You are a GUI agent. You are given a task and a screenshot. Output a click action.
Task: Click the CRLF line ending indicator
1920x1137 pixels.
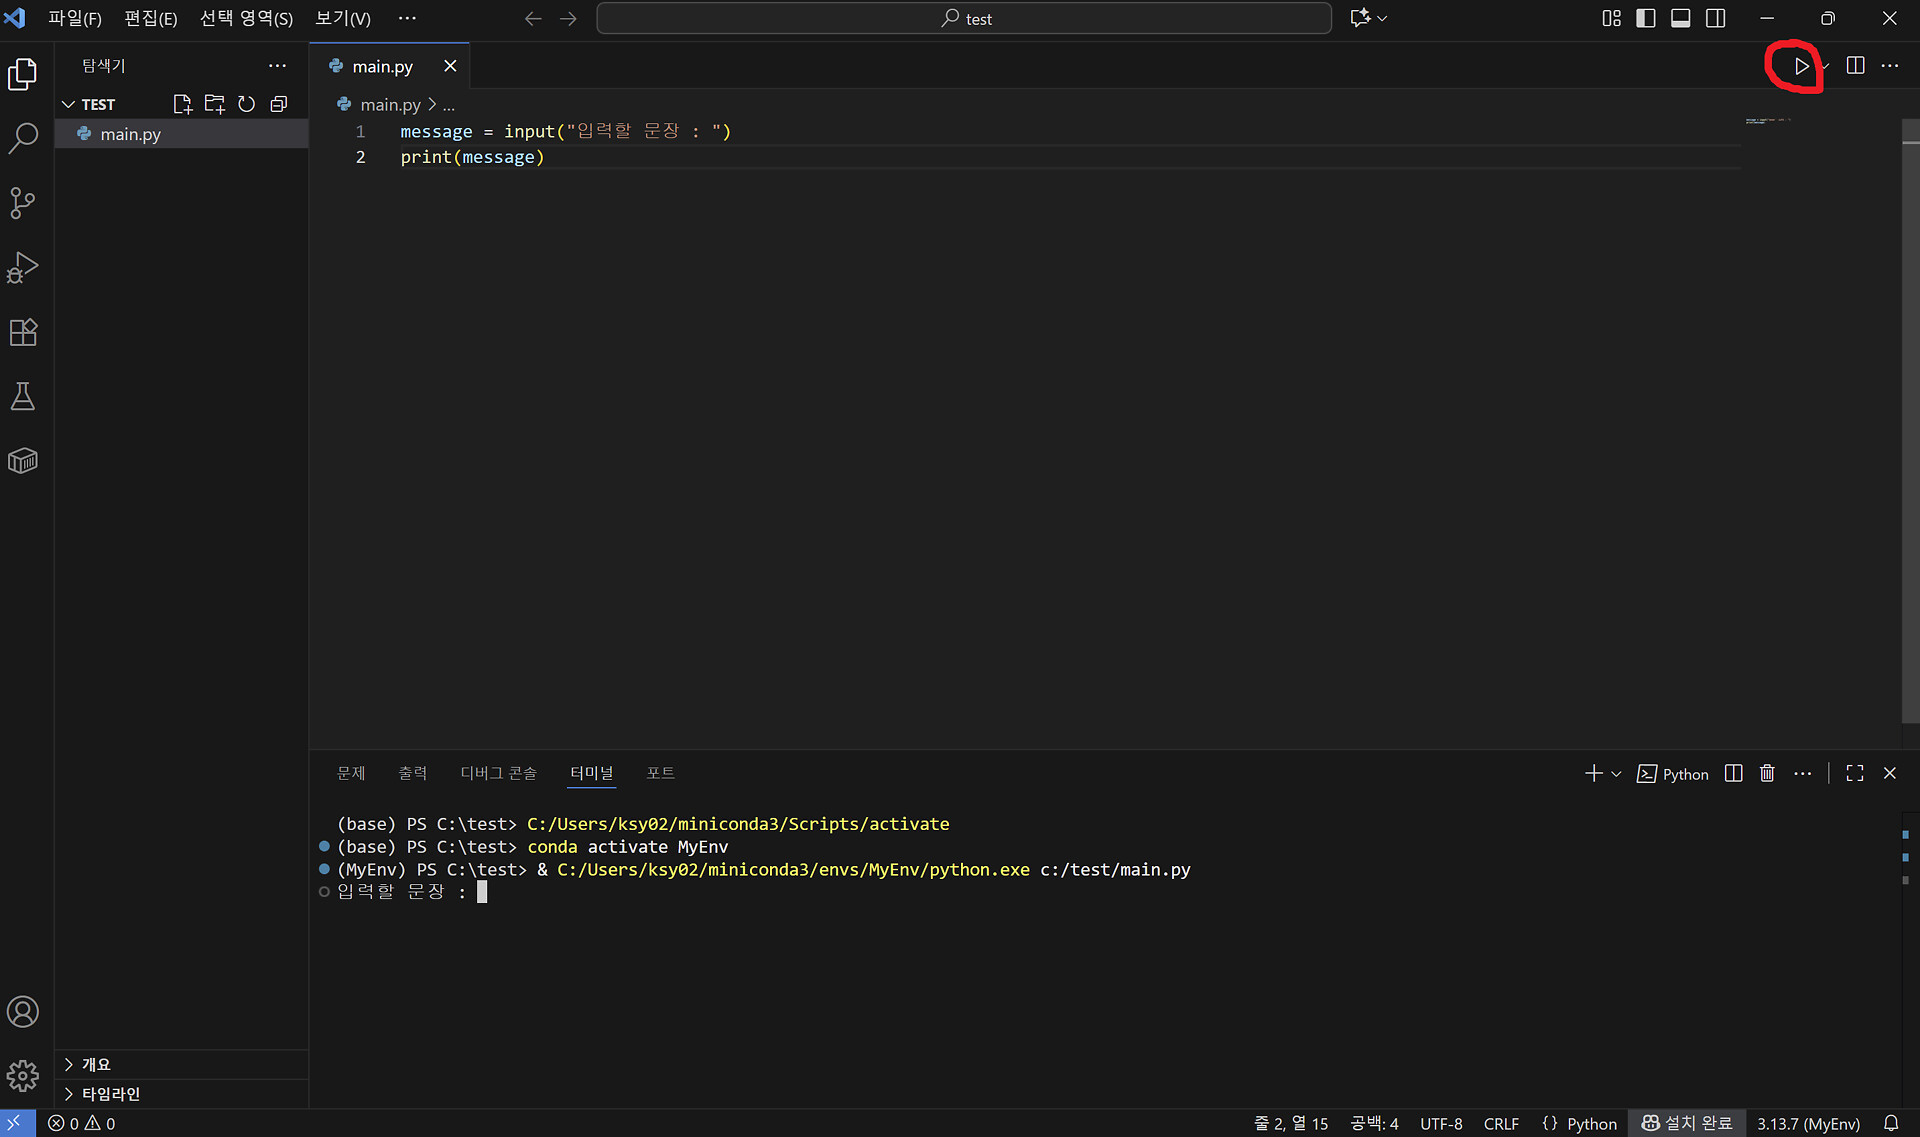pos(1500,1123)
